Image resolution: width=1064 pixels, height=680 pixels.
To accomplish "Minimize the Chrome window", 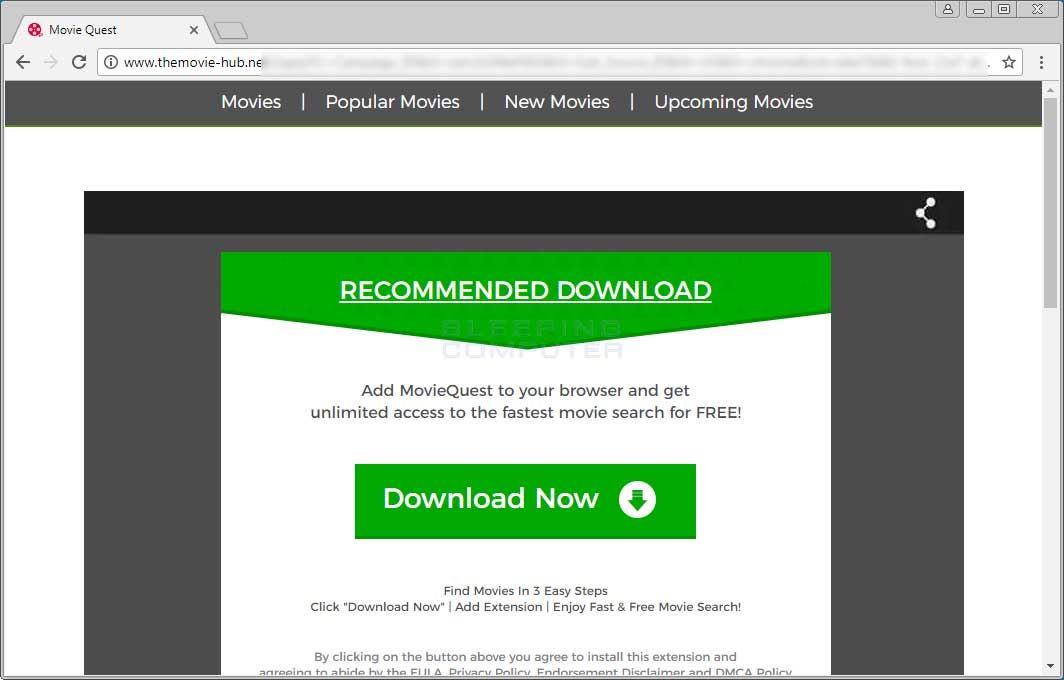I will [978, 10].
